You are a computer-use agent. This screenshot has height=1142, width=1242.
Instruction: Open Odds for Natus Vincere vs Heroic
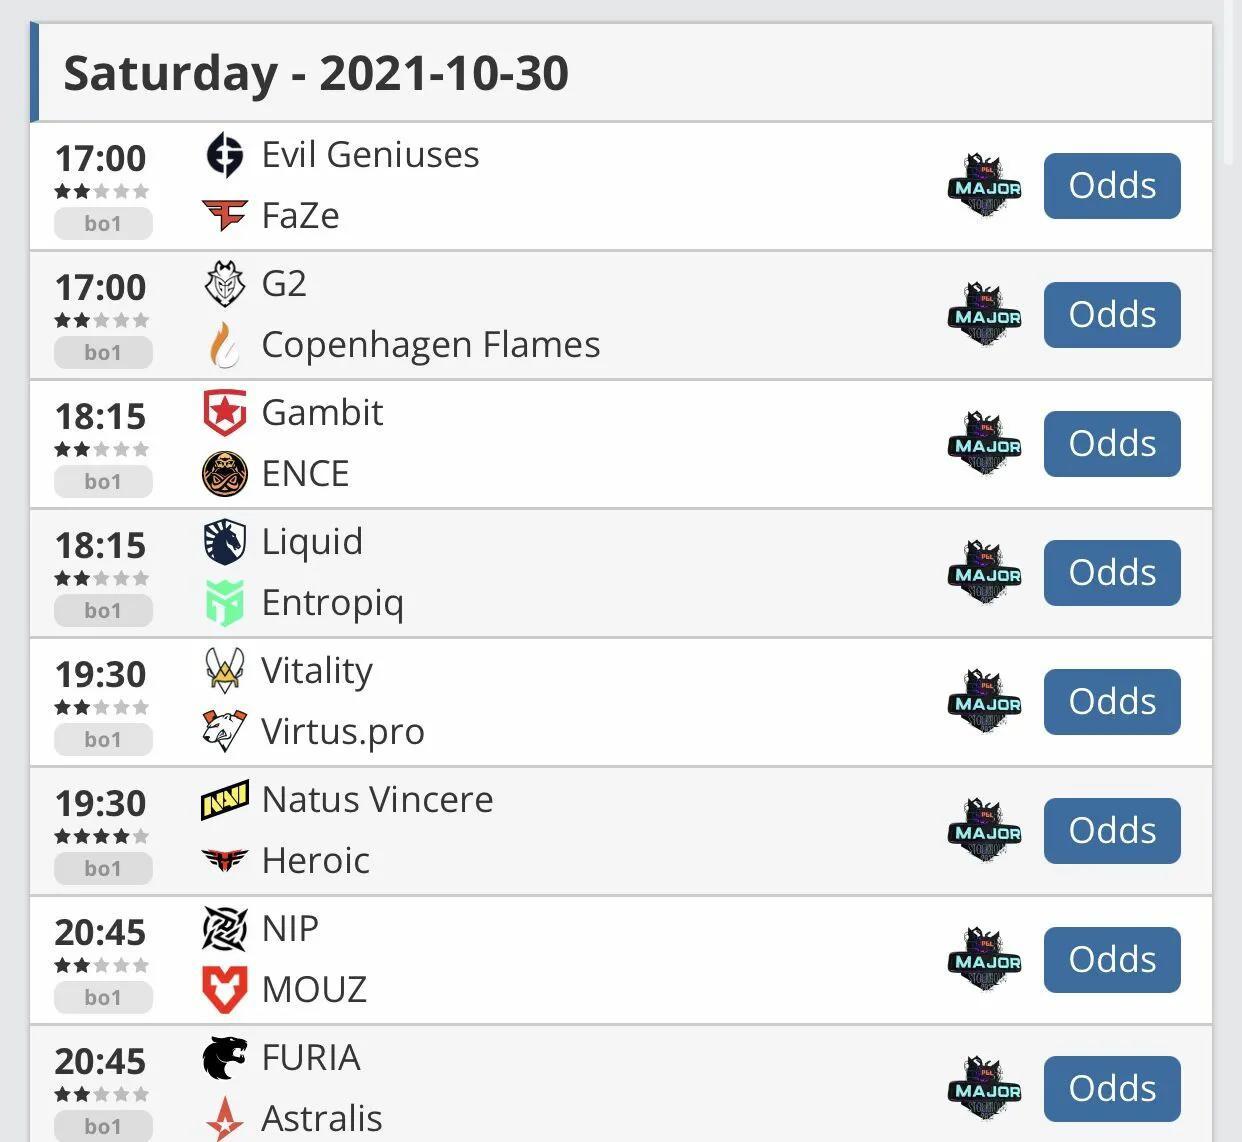(1112, 831)
